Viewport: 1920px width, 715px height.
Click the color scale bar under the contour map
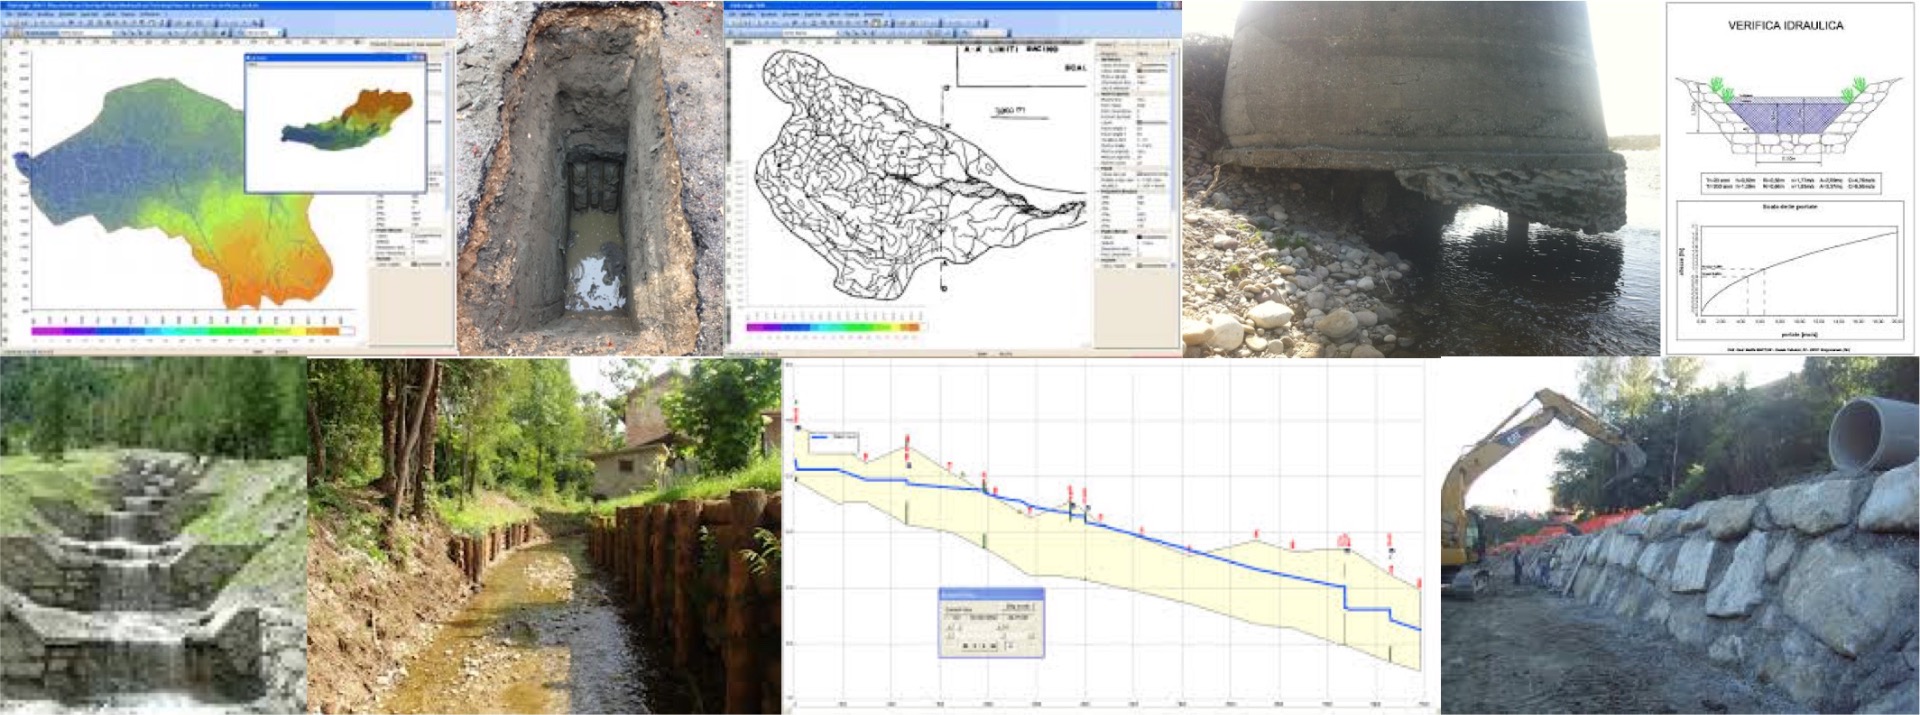832,327
